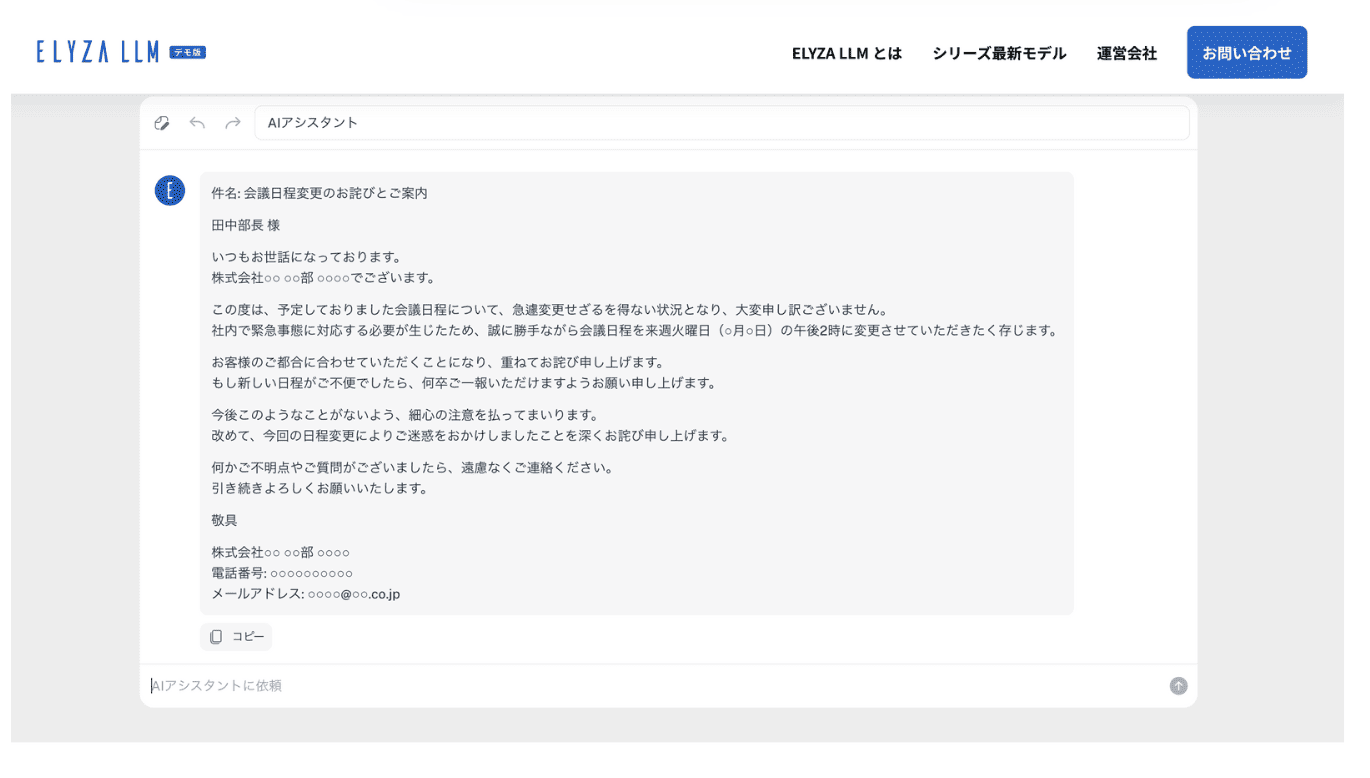Click the line starting 何かご不明点やご質問
This screenshot has height=778, width=1370.
coord(412,468)
